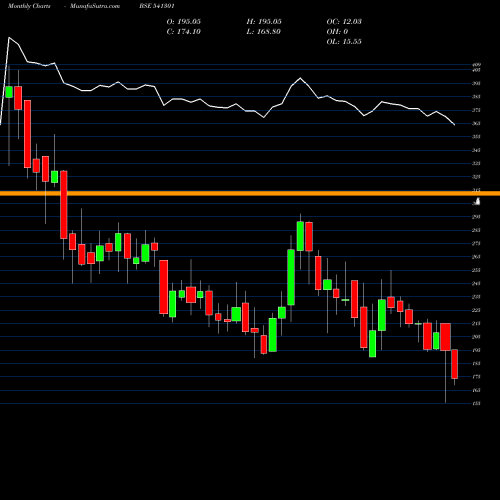
Task: Click the small white marker icon below orange line
Action: [478, 201]
